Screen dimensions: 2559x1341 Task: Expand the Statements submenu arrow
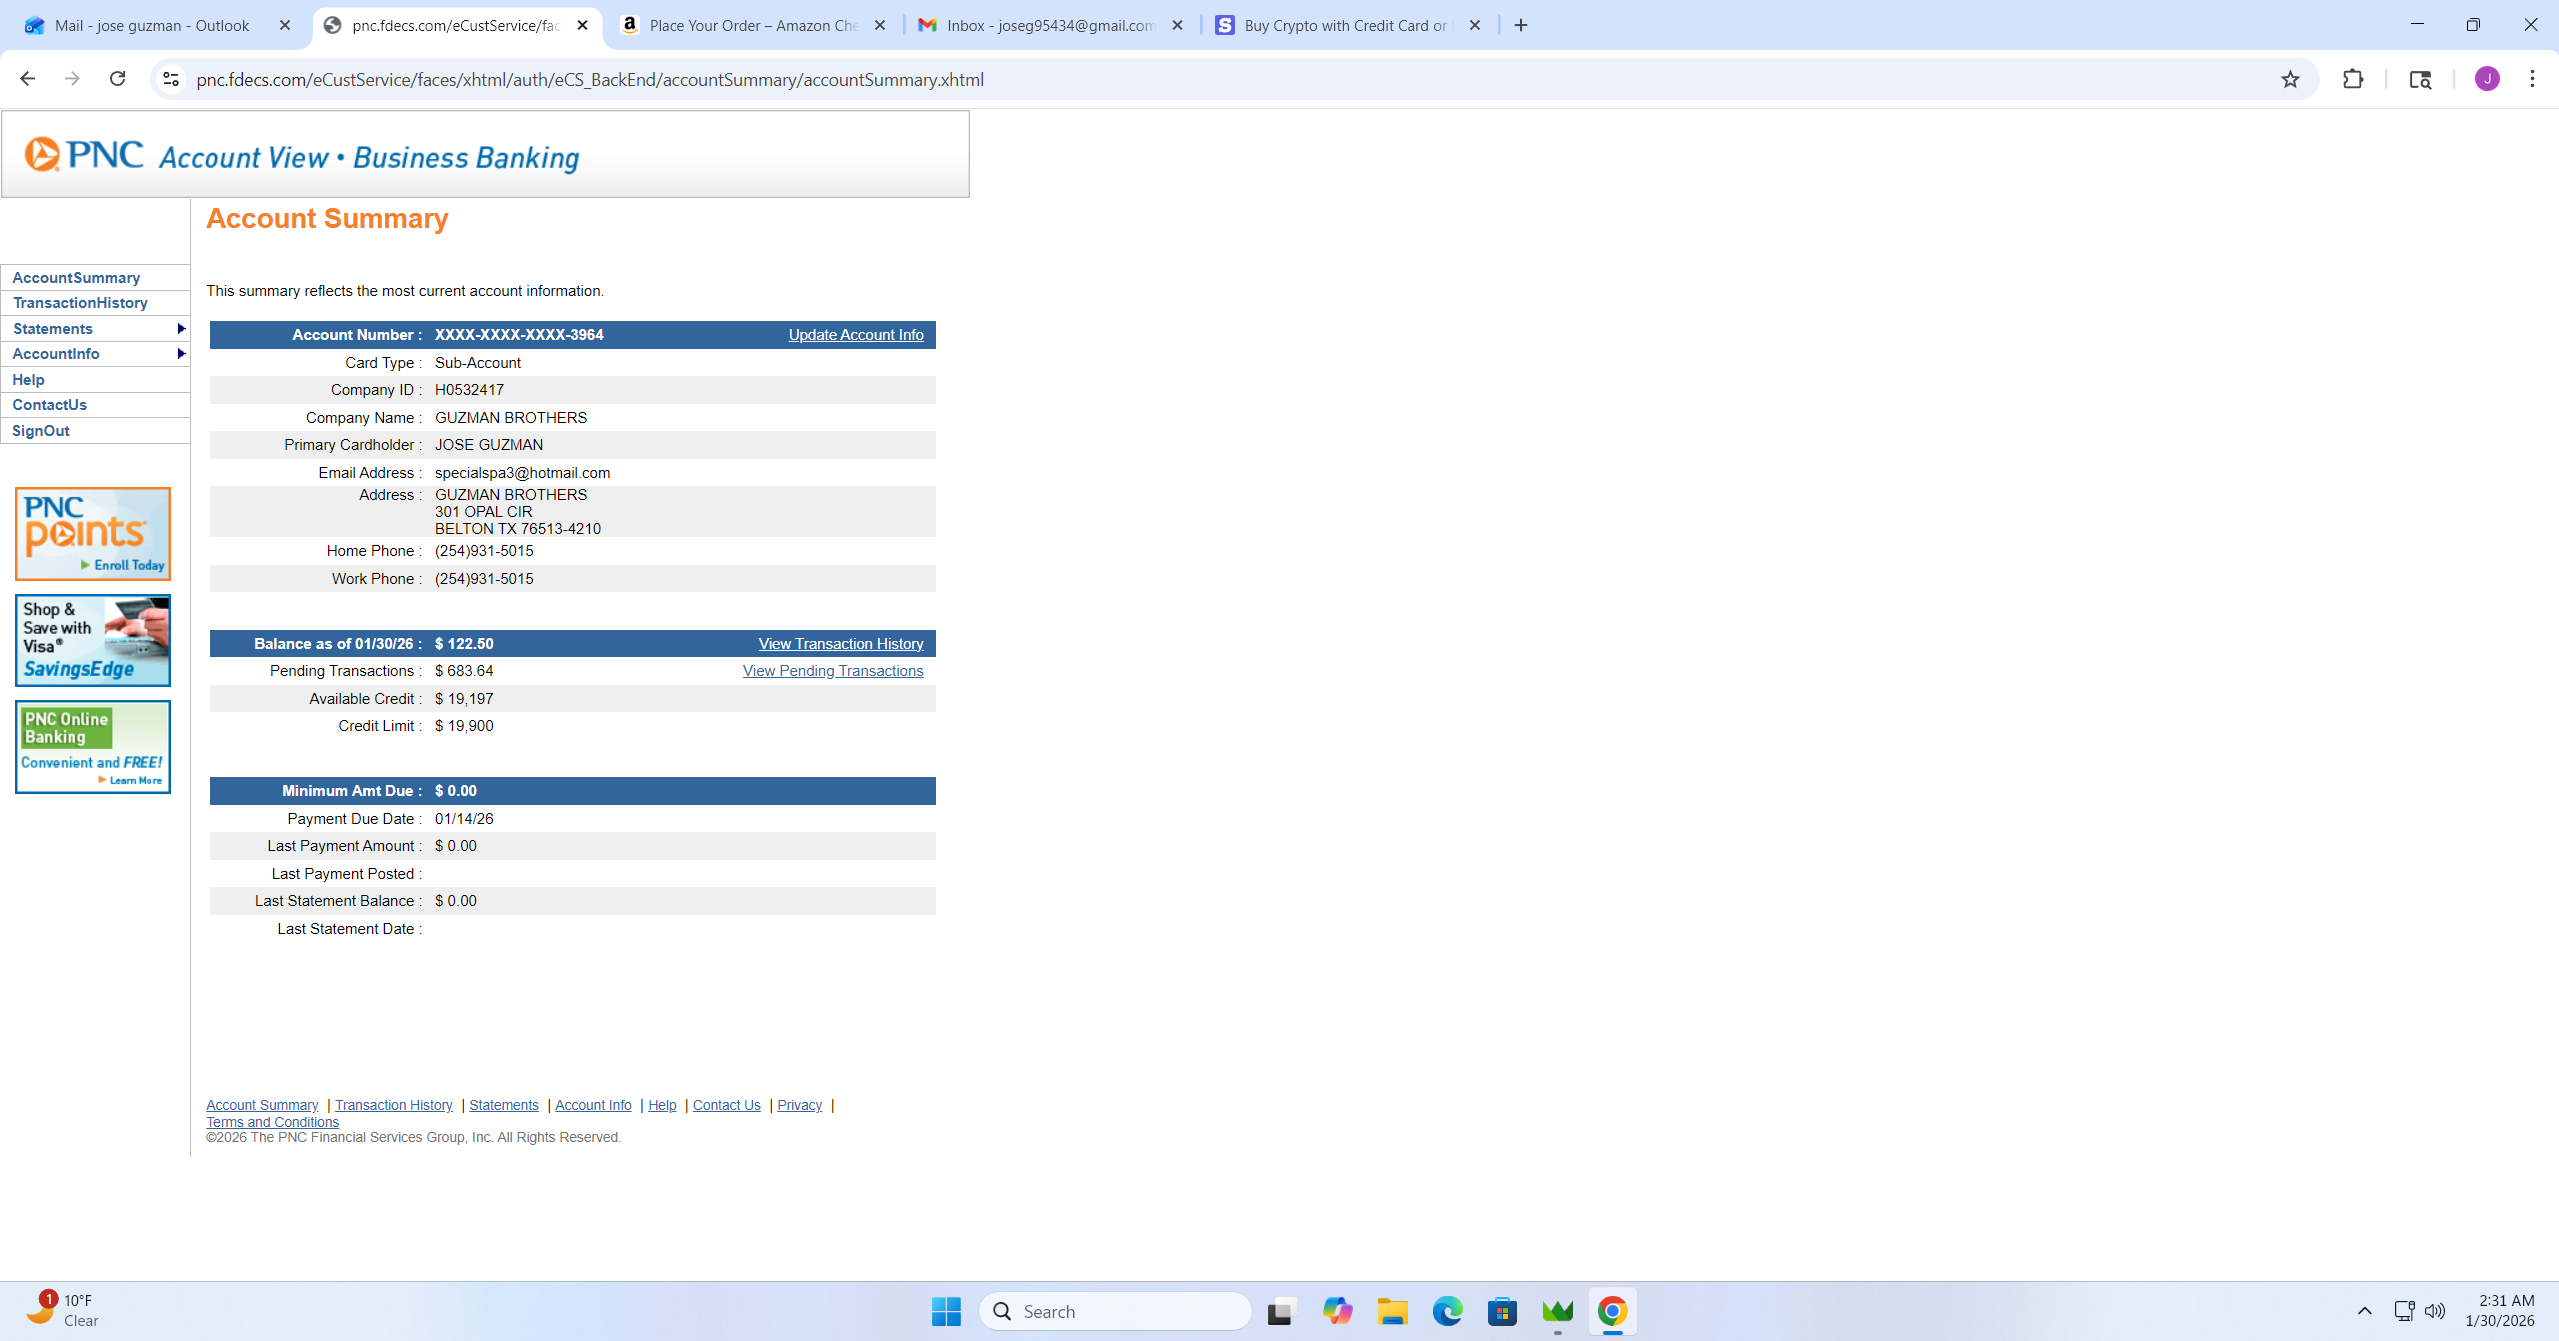(x=181, y=329)
